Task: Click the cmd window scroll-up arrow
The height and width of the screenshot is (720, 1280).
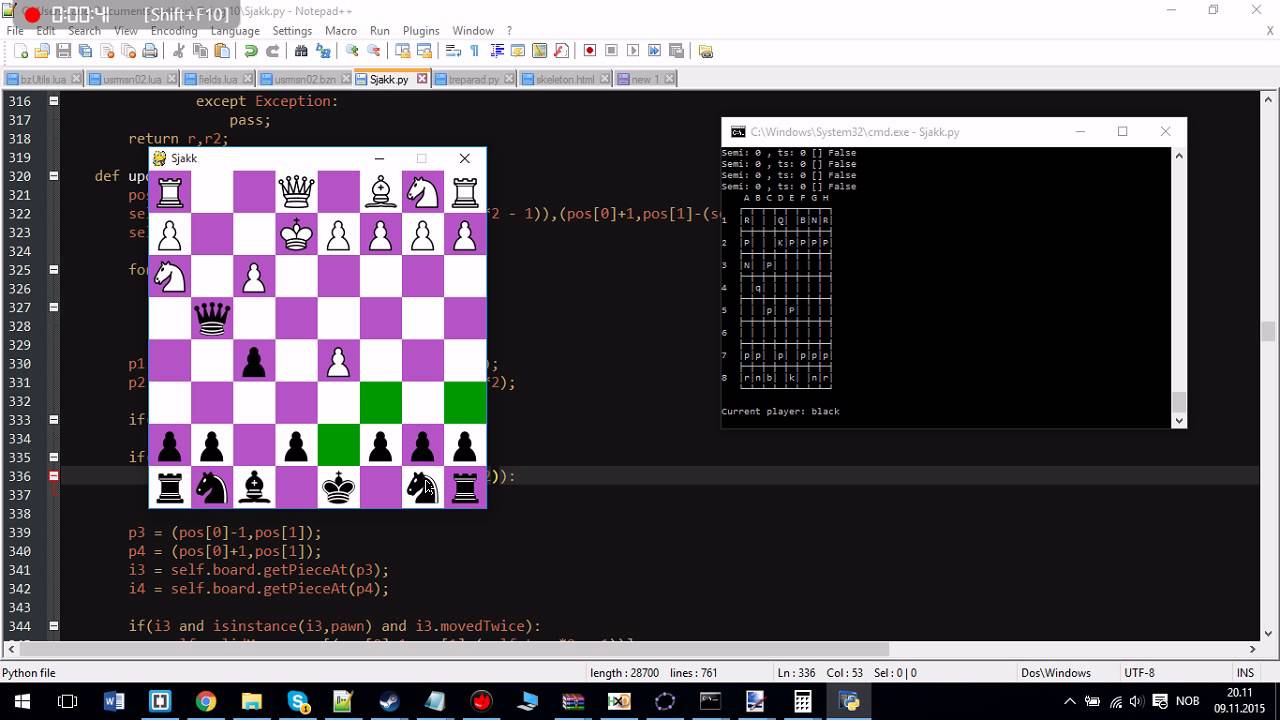Action: (1179, 156)
